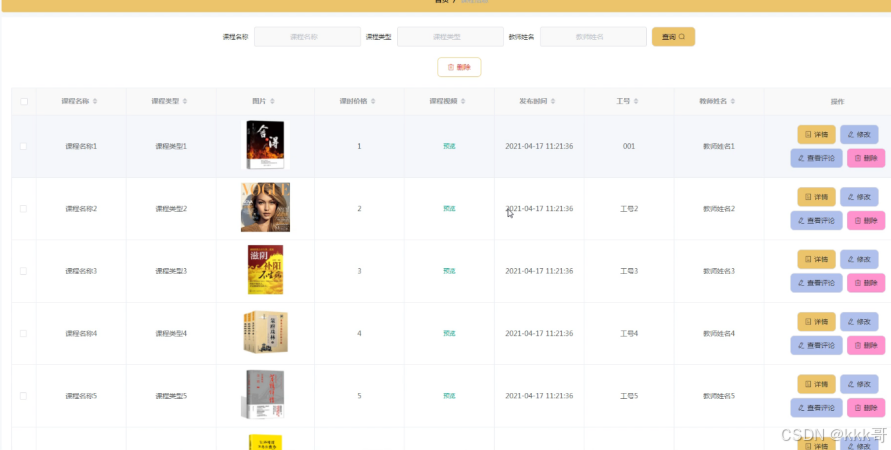This screenshot has width=891, height=450.
Task: Select the 课程名称3 cell
Action: pos(81,271)
